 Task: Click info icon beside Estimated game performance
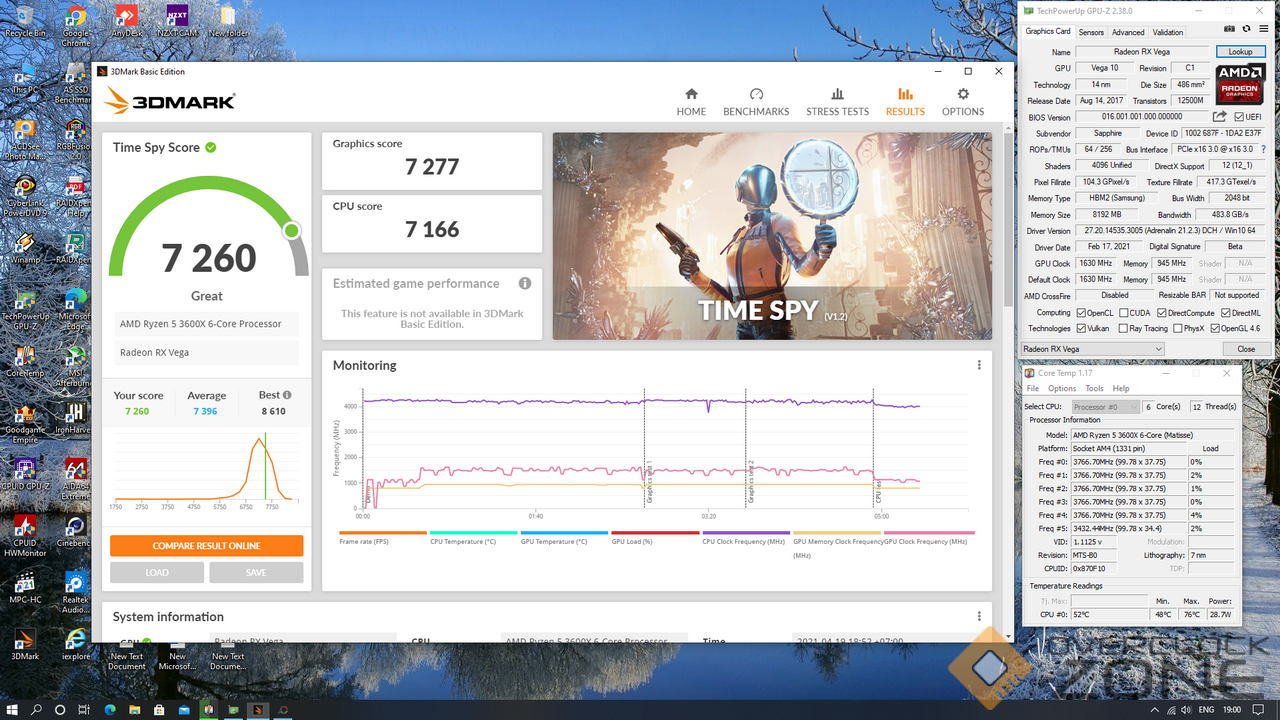coord(525,284)
